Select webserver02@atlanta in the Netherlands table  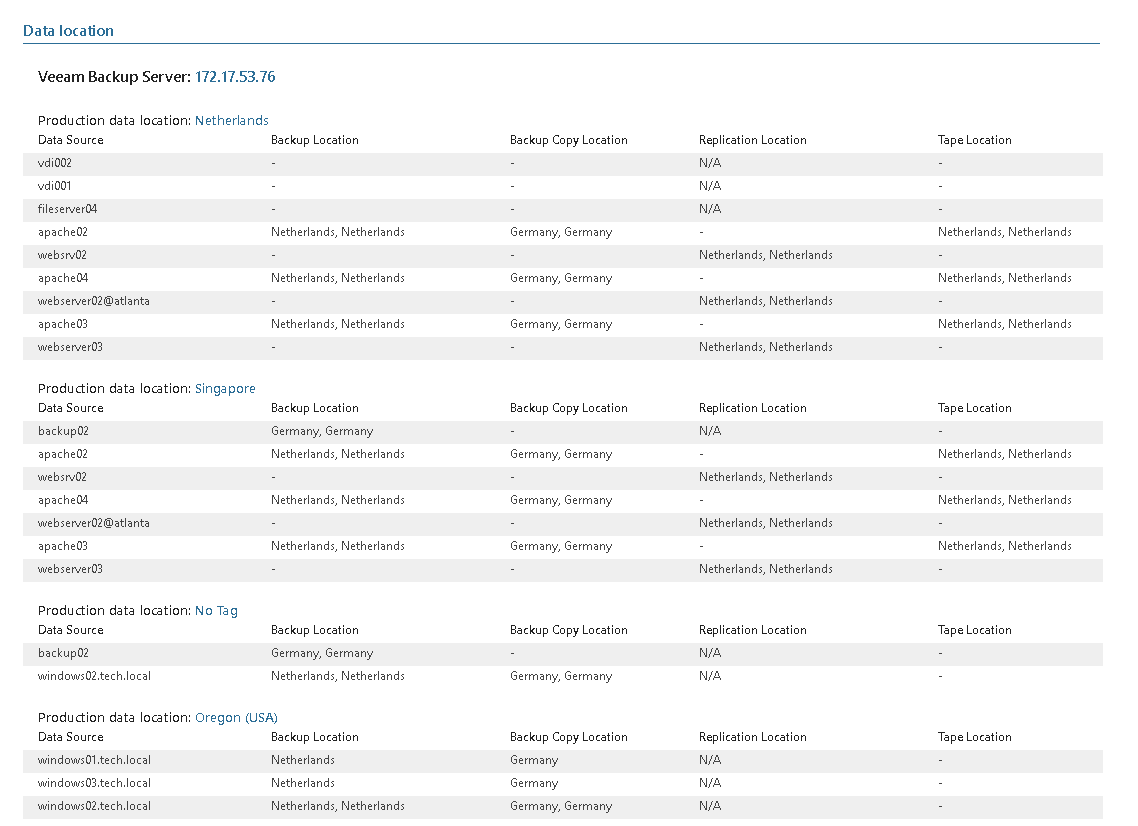[94, 301]
